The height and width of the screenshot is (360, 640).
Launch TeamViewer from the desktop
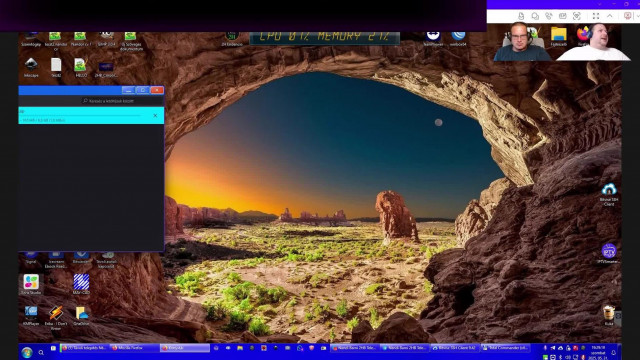coord(433,38)
